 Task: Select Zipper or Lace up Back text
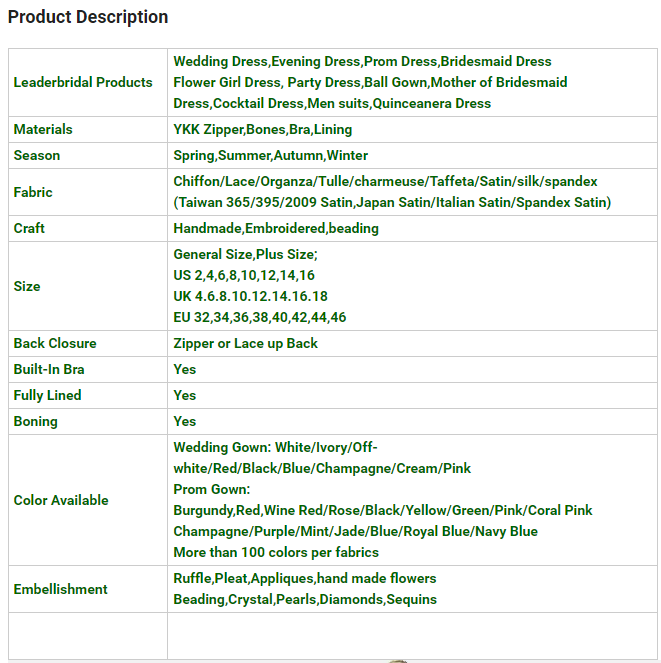pyautogui.click(x=245, y=343)
